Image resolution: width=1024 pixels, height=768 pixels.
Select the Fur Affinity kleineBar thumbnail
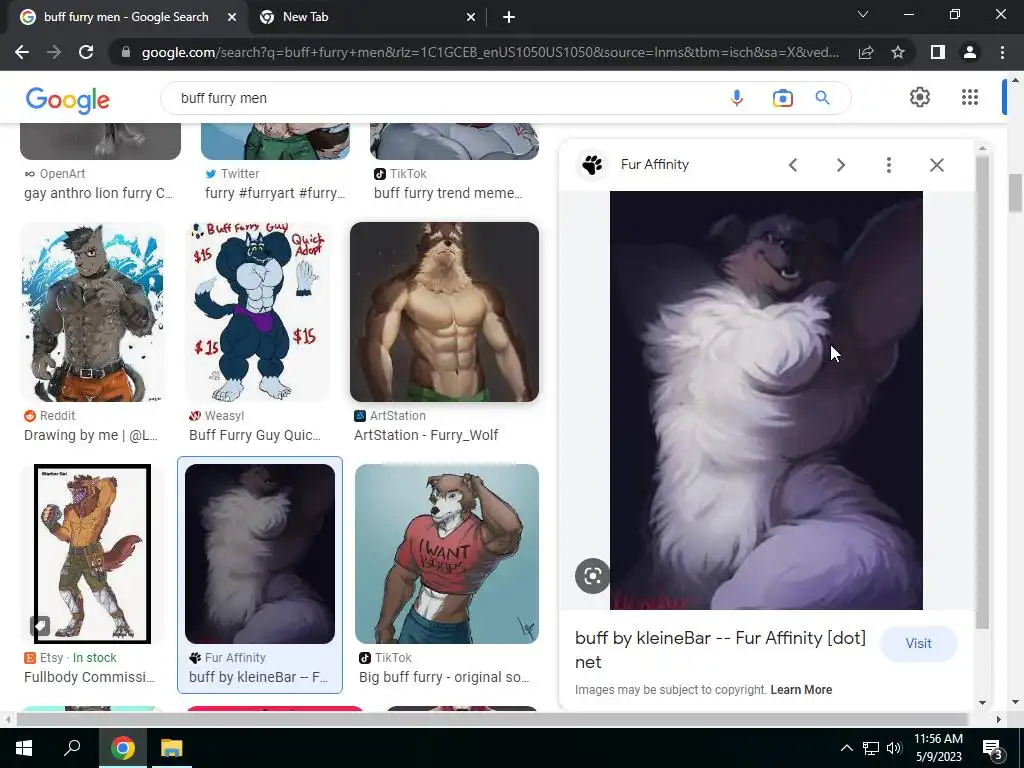(260, 554)
